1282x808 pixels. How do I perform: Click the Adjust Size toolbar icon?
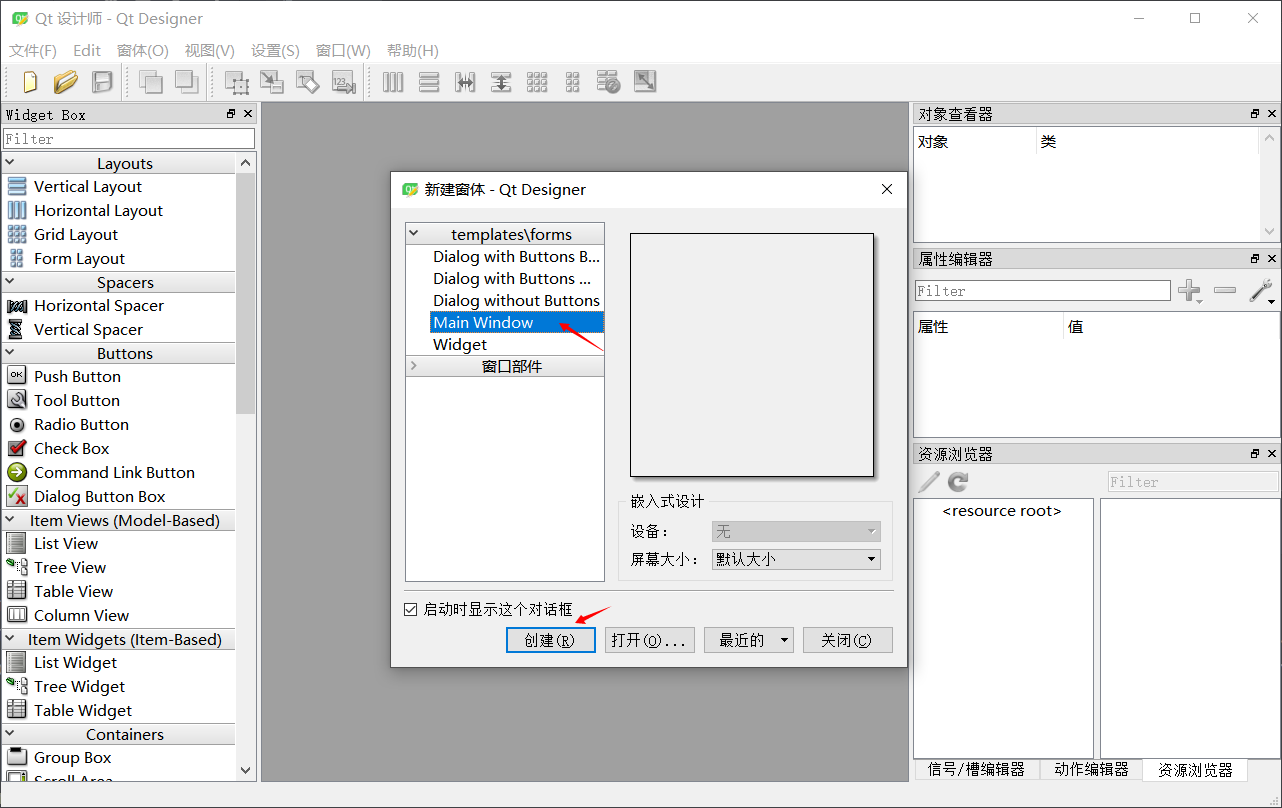coord(645,82)
